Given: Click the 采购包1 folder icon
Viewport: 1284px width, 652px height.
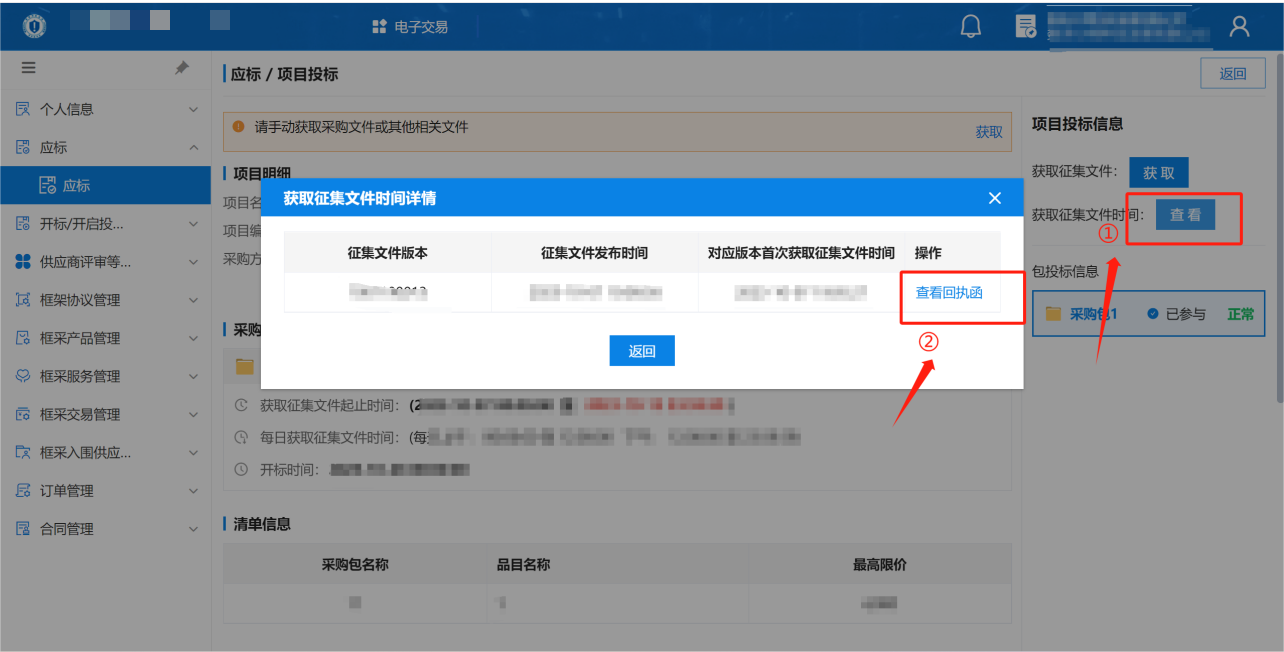Looking at the screenshot, I should click(x=1052, y=314).
